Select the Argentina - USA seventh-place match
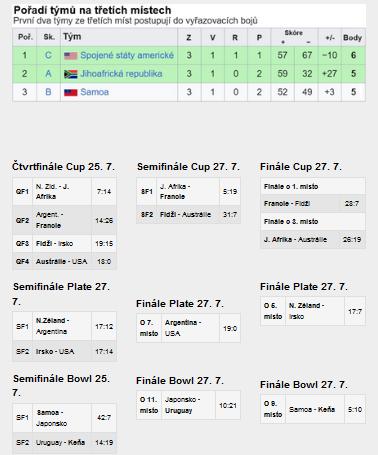The height and width of the screenshot is (455, 378). [188, 328]
